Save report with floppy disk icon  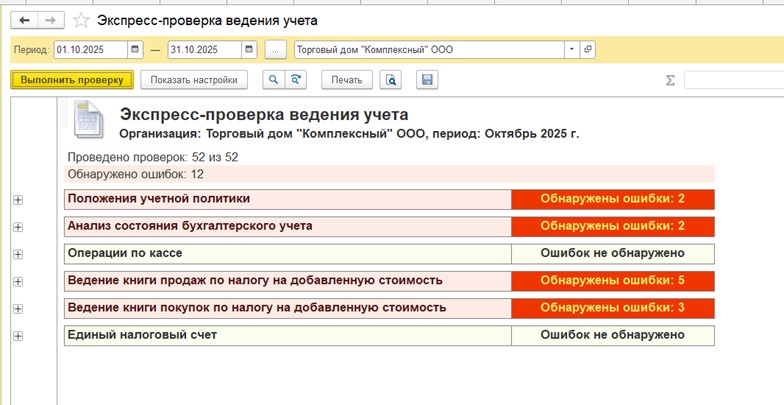pyautogui.click(x=427, y=80)
